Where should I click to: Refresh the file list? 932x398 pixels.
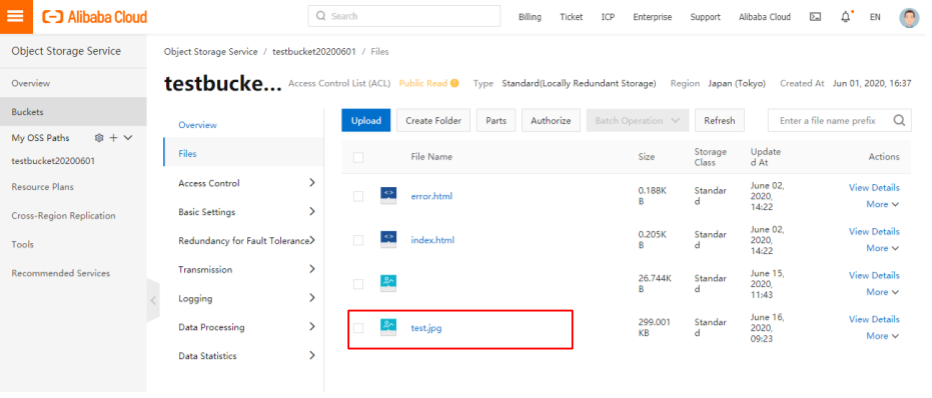click(x=719, y=121)
